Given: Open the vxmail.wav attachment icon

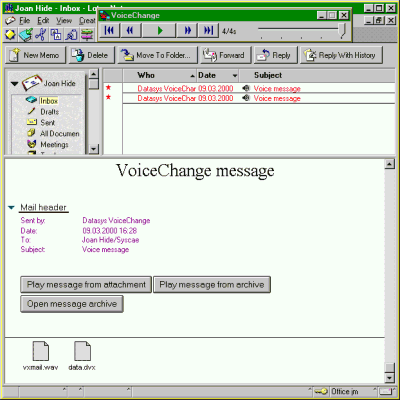Looking at the screenshot, I should [x=41, y=351].
